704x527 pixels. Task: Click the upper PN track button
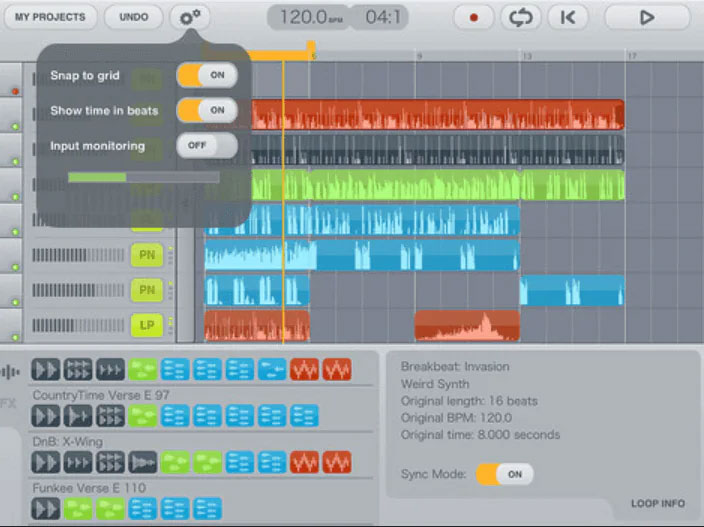coord(147,255)
